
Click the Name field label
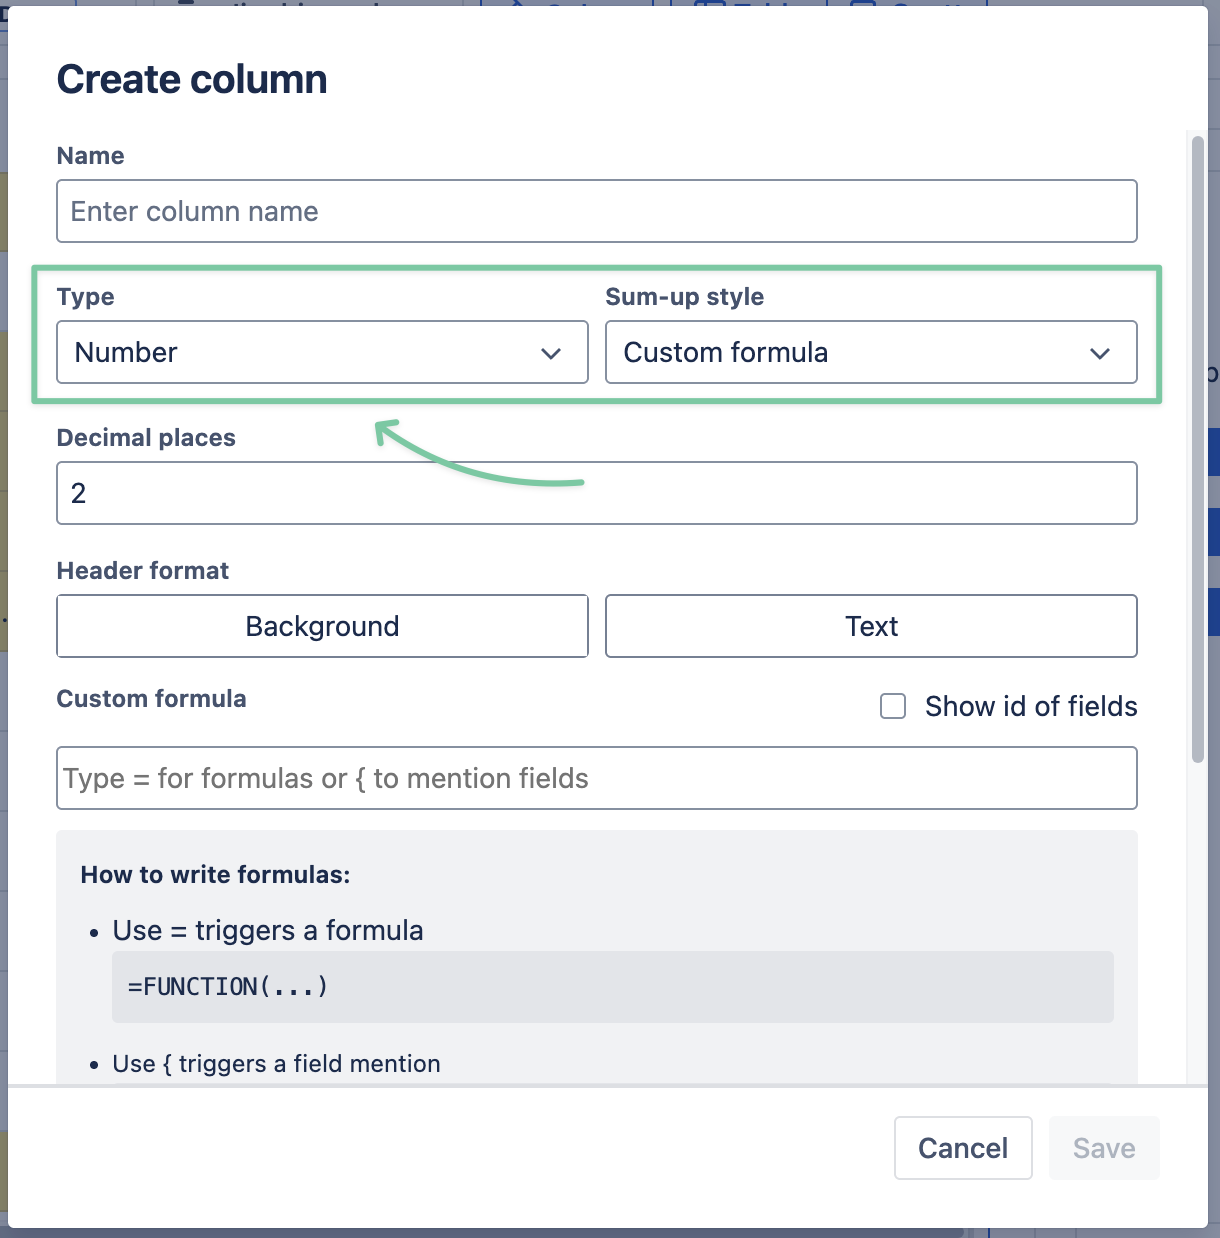91,156
